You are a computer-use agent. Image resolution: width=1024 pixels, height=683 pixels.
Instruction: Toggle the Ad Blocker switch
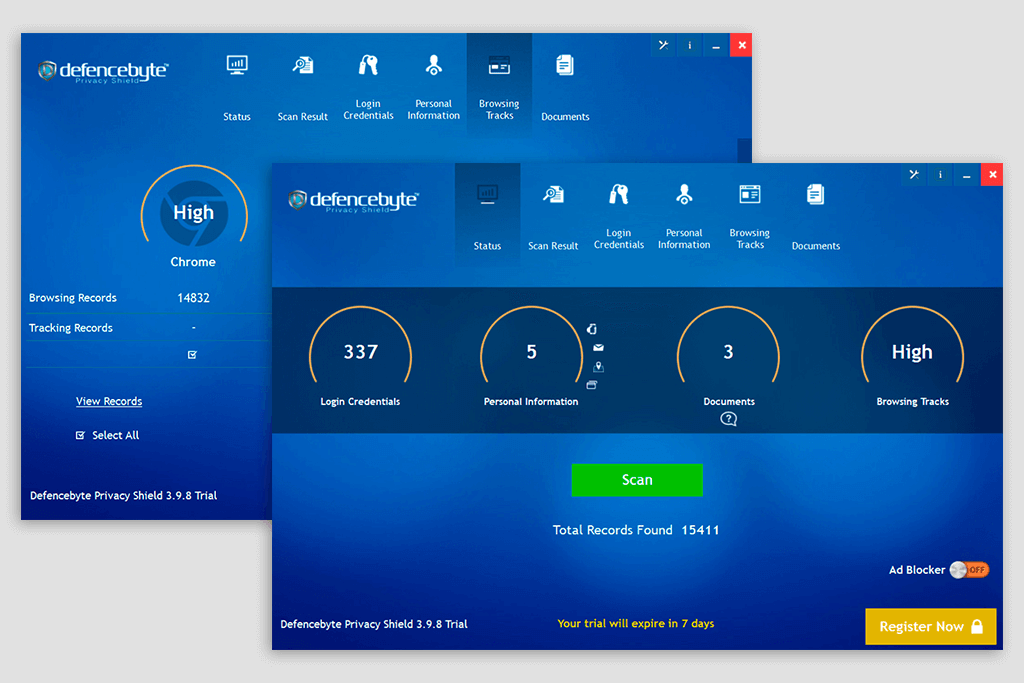tap(969, 570)
